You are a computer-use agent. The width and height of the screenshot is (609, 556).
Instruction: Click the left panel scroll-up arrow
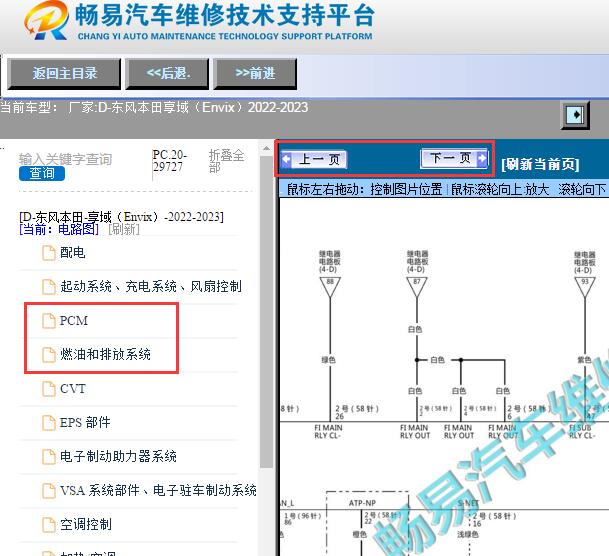pos(266,148)
